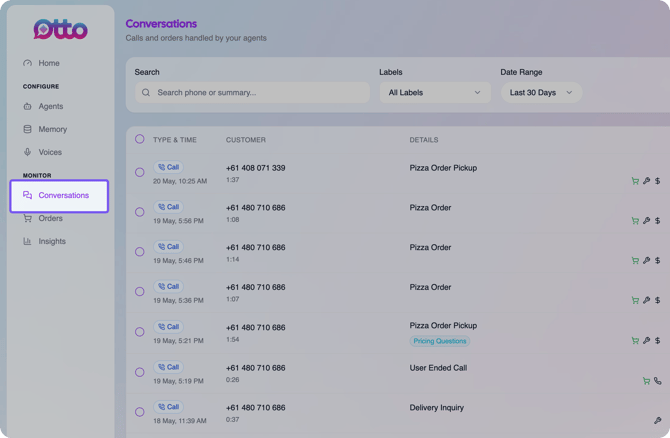Click the wrench icon on the 5:36 PM call row
The height and width of the screenshot is (438, 670).
(646, 300)
